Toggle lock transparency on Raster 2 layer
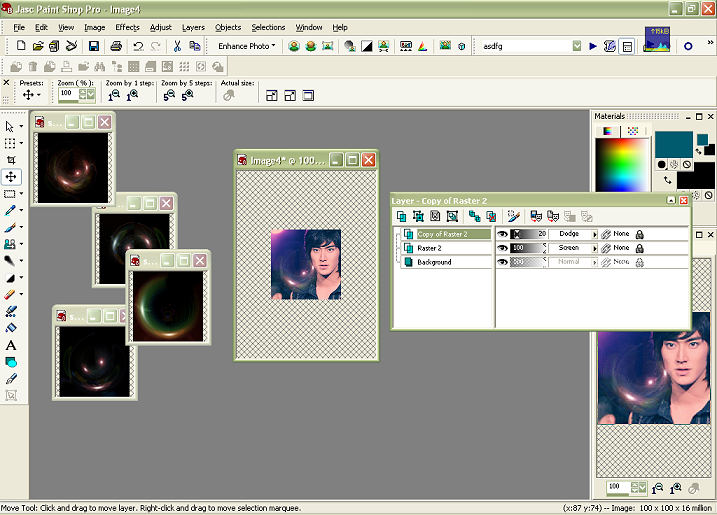This screenshot has height=515, width=717. (640, 248)
